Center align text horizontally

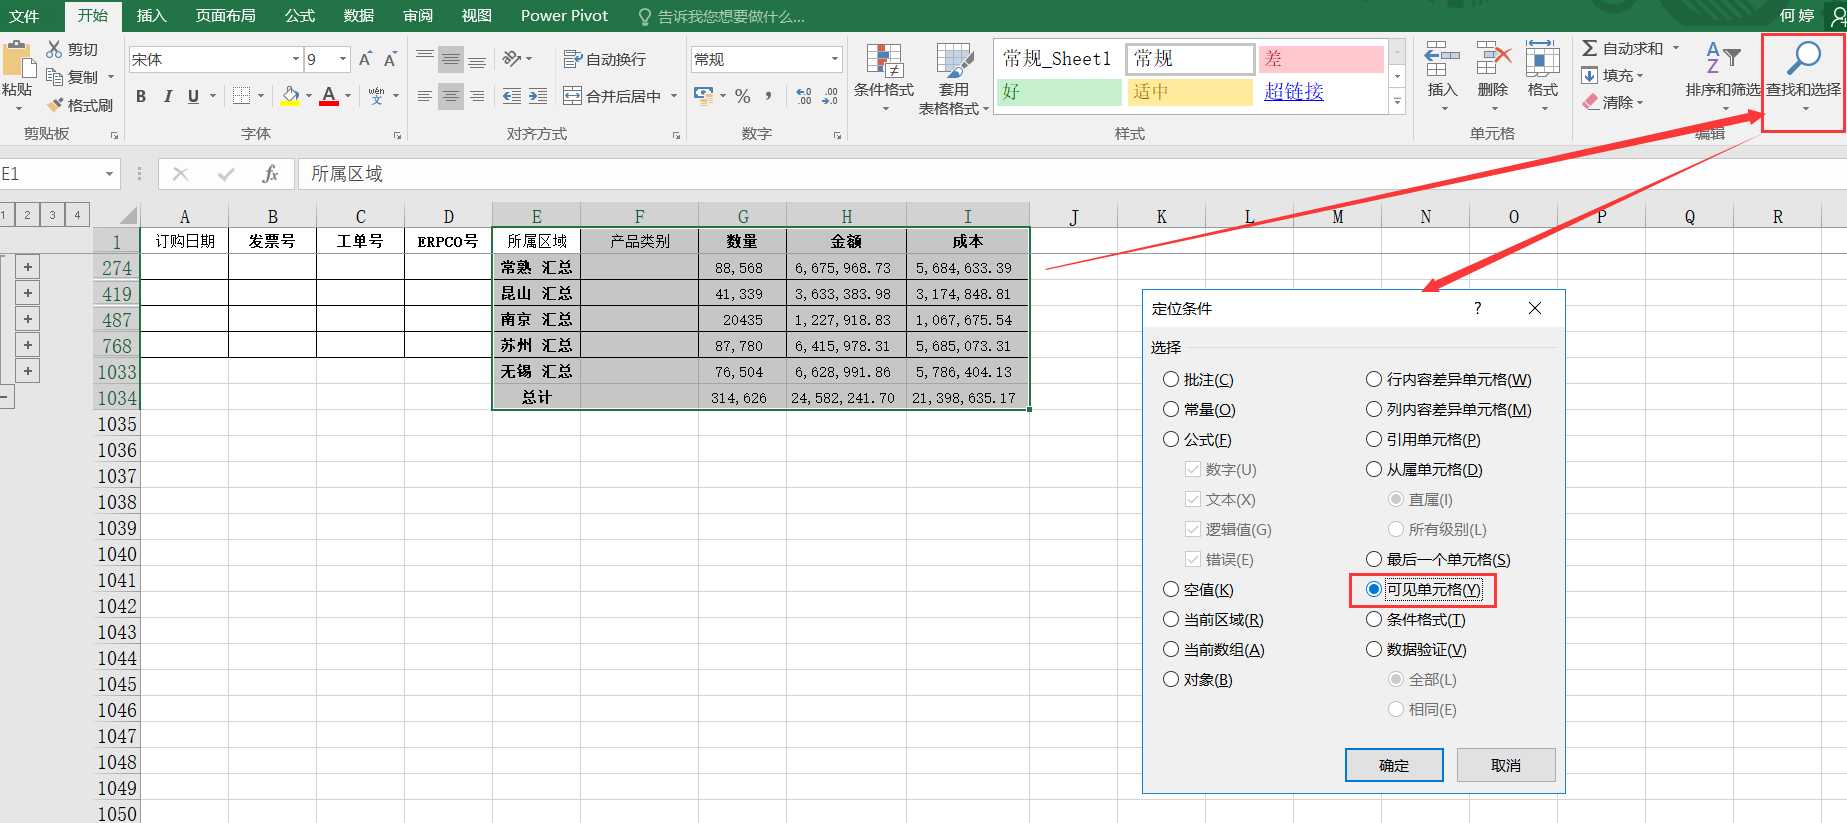click(x=451, y=96)
